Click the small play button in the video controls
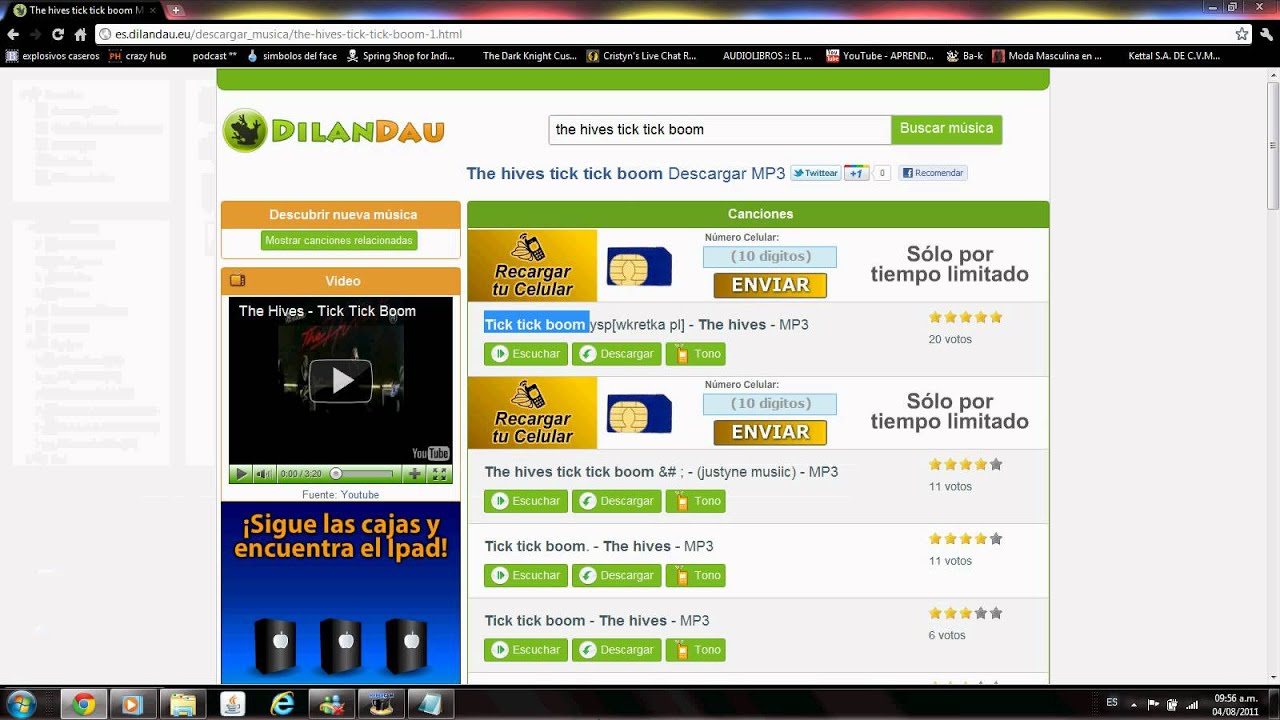This screenshot has width=1280, height=720. coord(240,474)
